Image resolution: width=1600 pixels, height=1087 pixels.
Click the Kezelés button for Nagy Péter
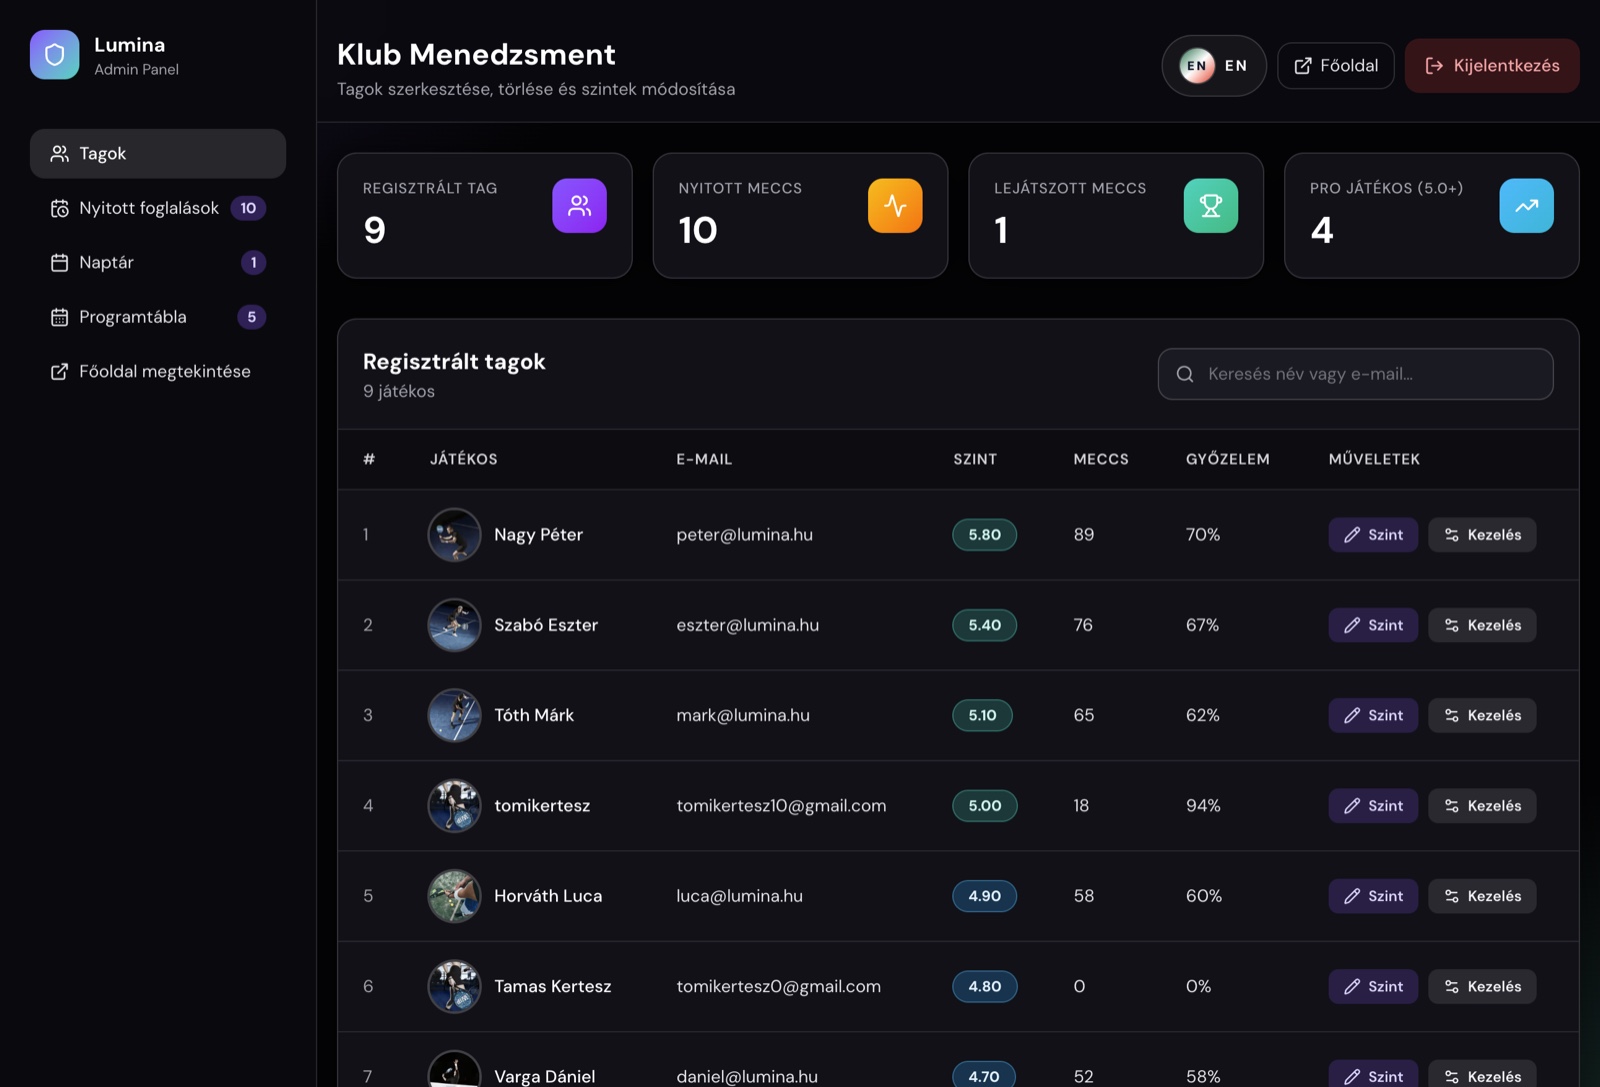pyautogui.click(x=1482, y=535)
